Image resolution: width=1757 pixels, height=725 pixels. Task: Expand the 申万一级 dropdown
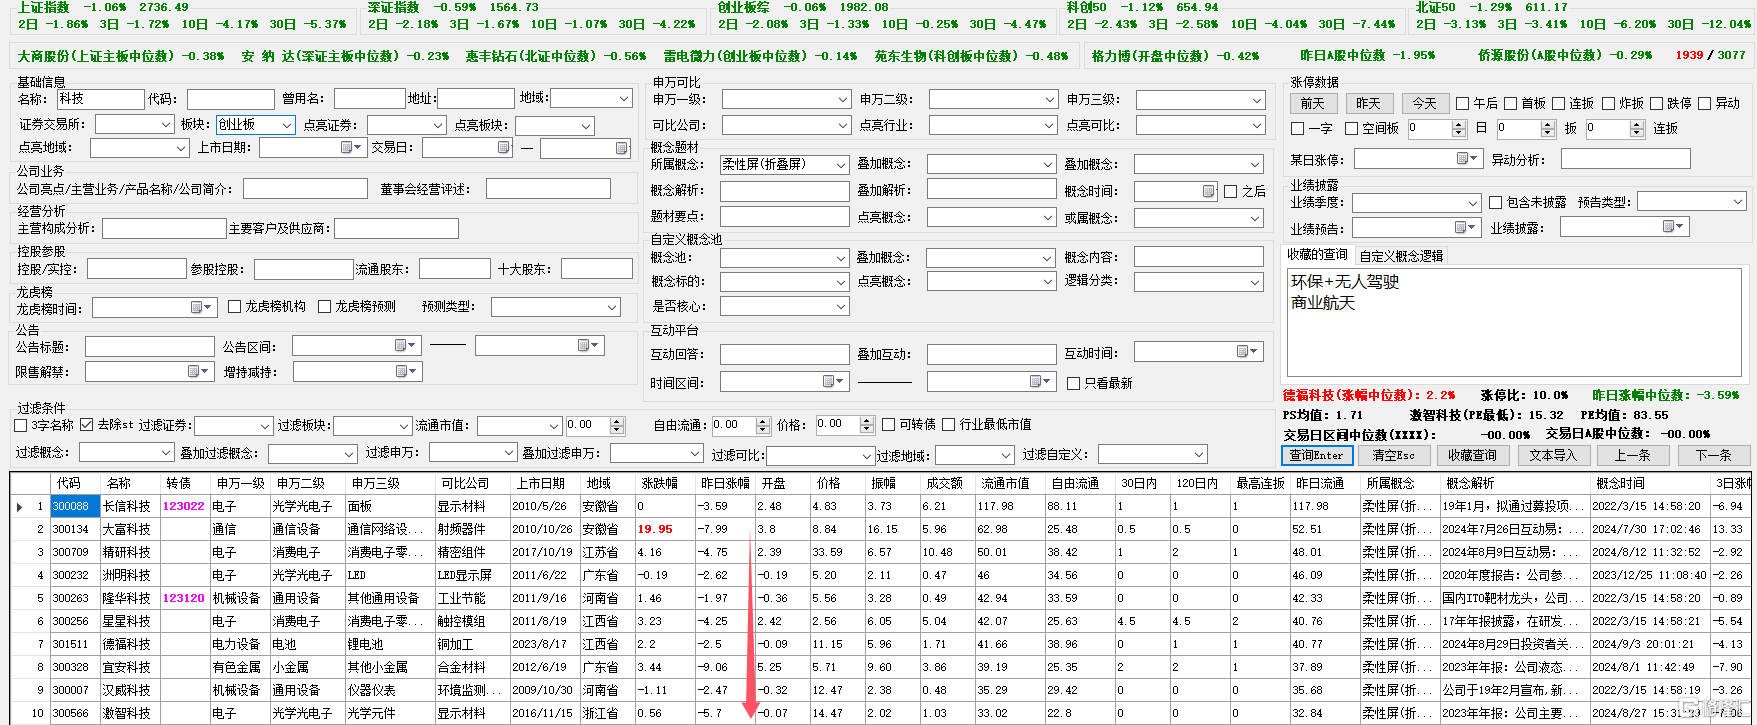coord(843,100)
